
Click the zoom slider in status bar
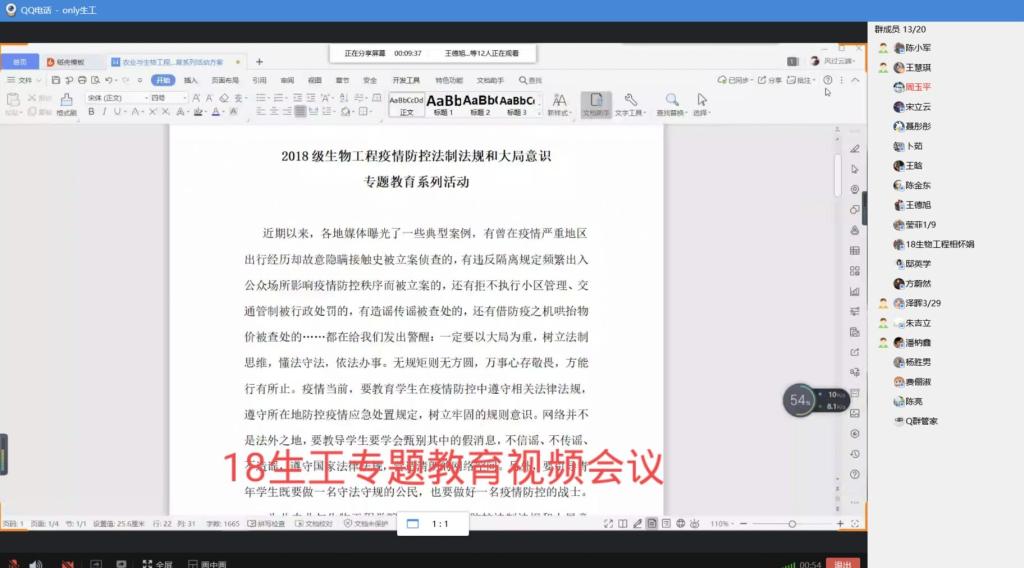pos(792,524)
